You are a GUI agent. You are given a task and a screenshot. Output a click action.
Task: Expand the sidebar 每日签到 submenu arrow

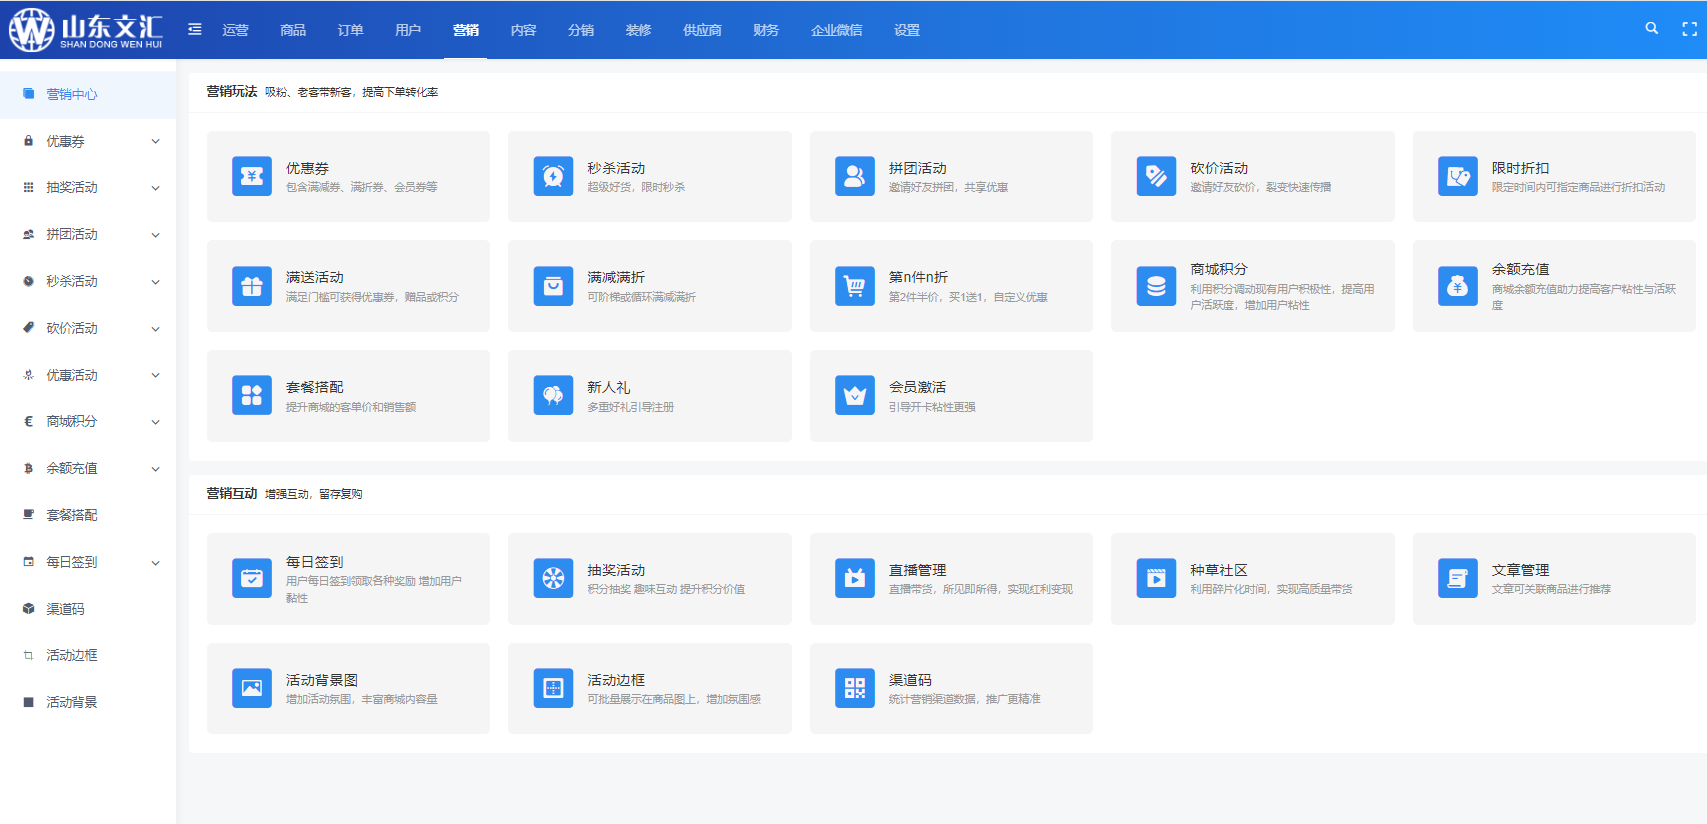pos(155,563)
